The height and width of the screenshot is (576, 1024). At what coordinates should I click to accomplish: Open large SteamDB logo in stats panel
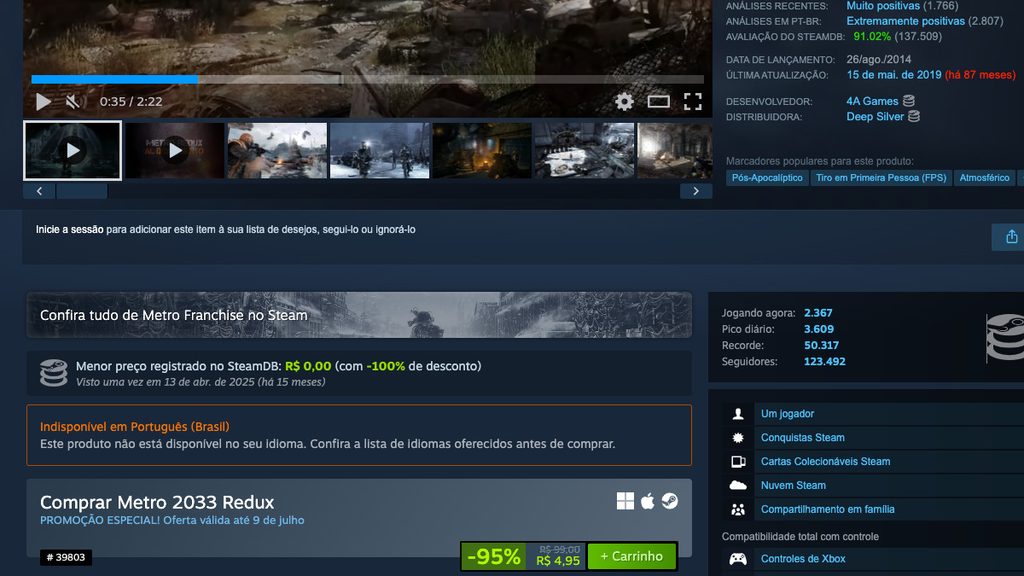1005,337
